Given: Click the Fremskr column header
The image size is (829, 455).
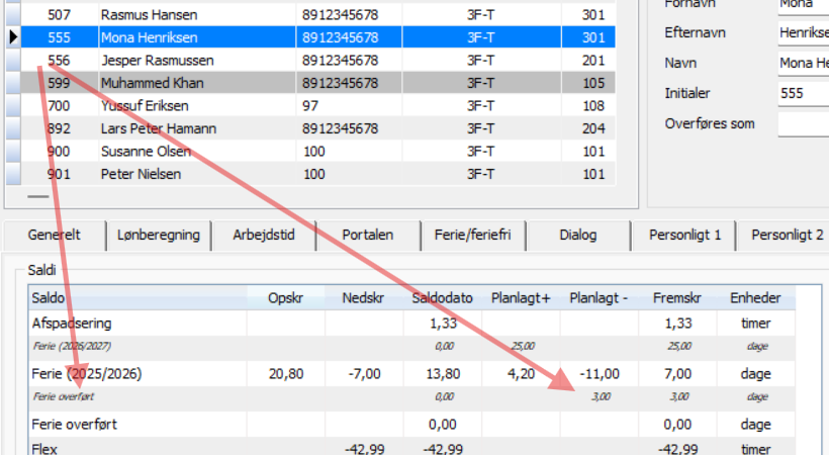Looking at the screenshot, I should pyautogui.click(x=677, y=298).
